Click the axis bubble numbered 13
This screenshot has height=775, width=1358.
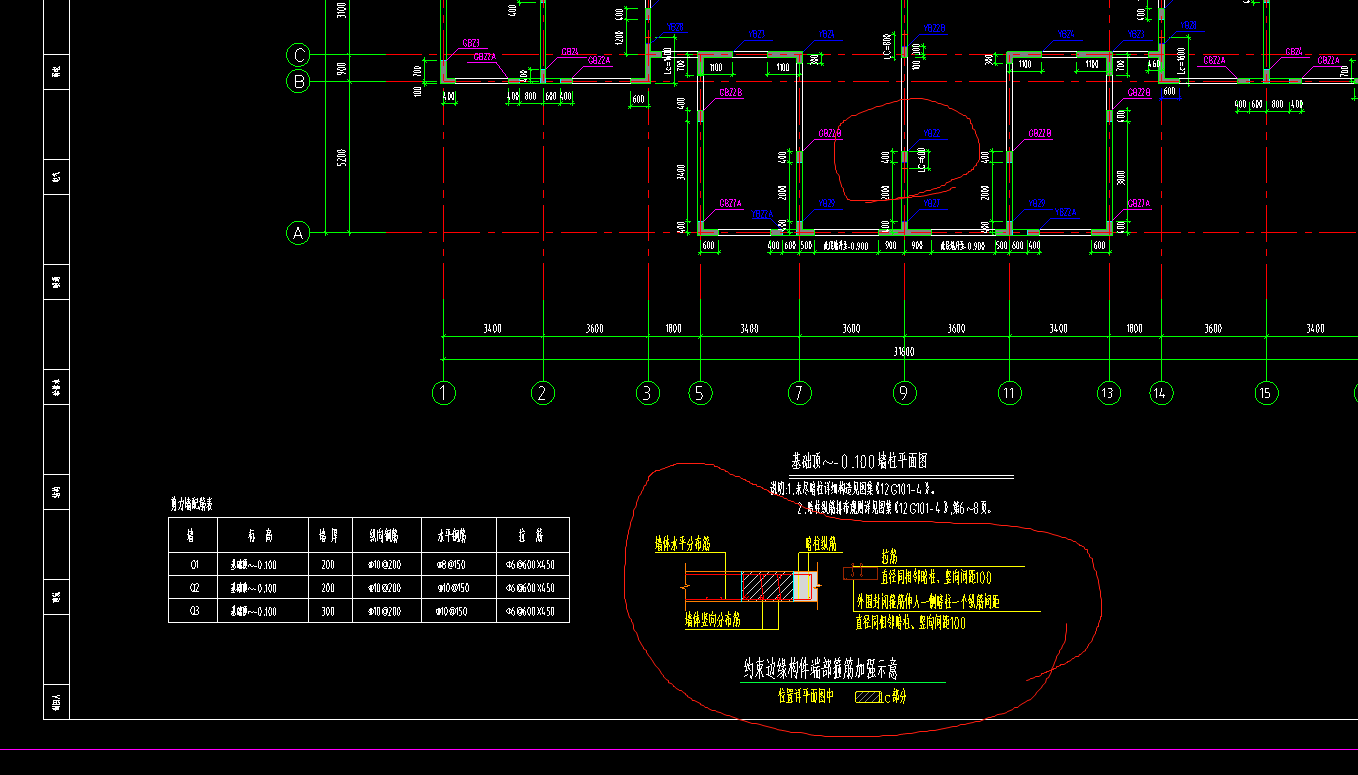(1107, 393)
